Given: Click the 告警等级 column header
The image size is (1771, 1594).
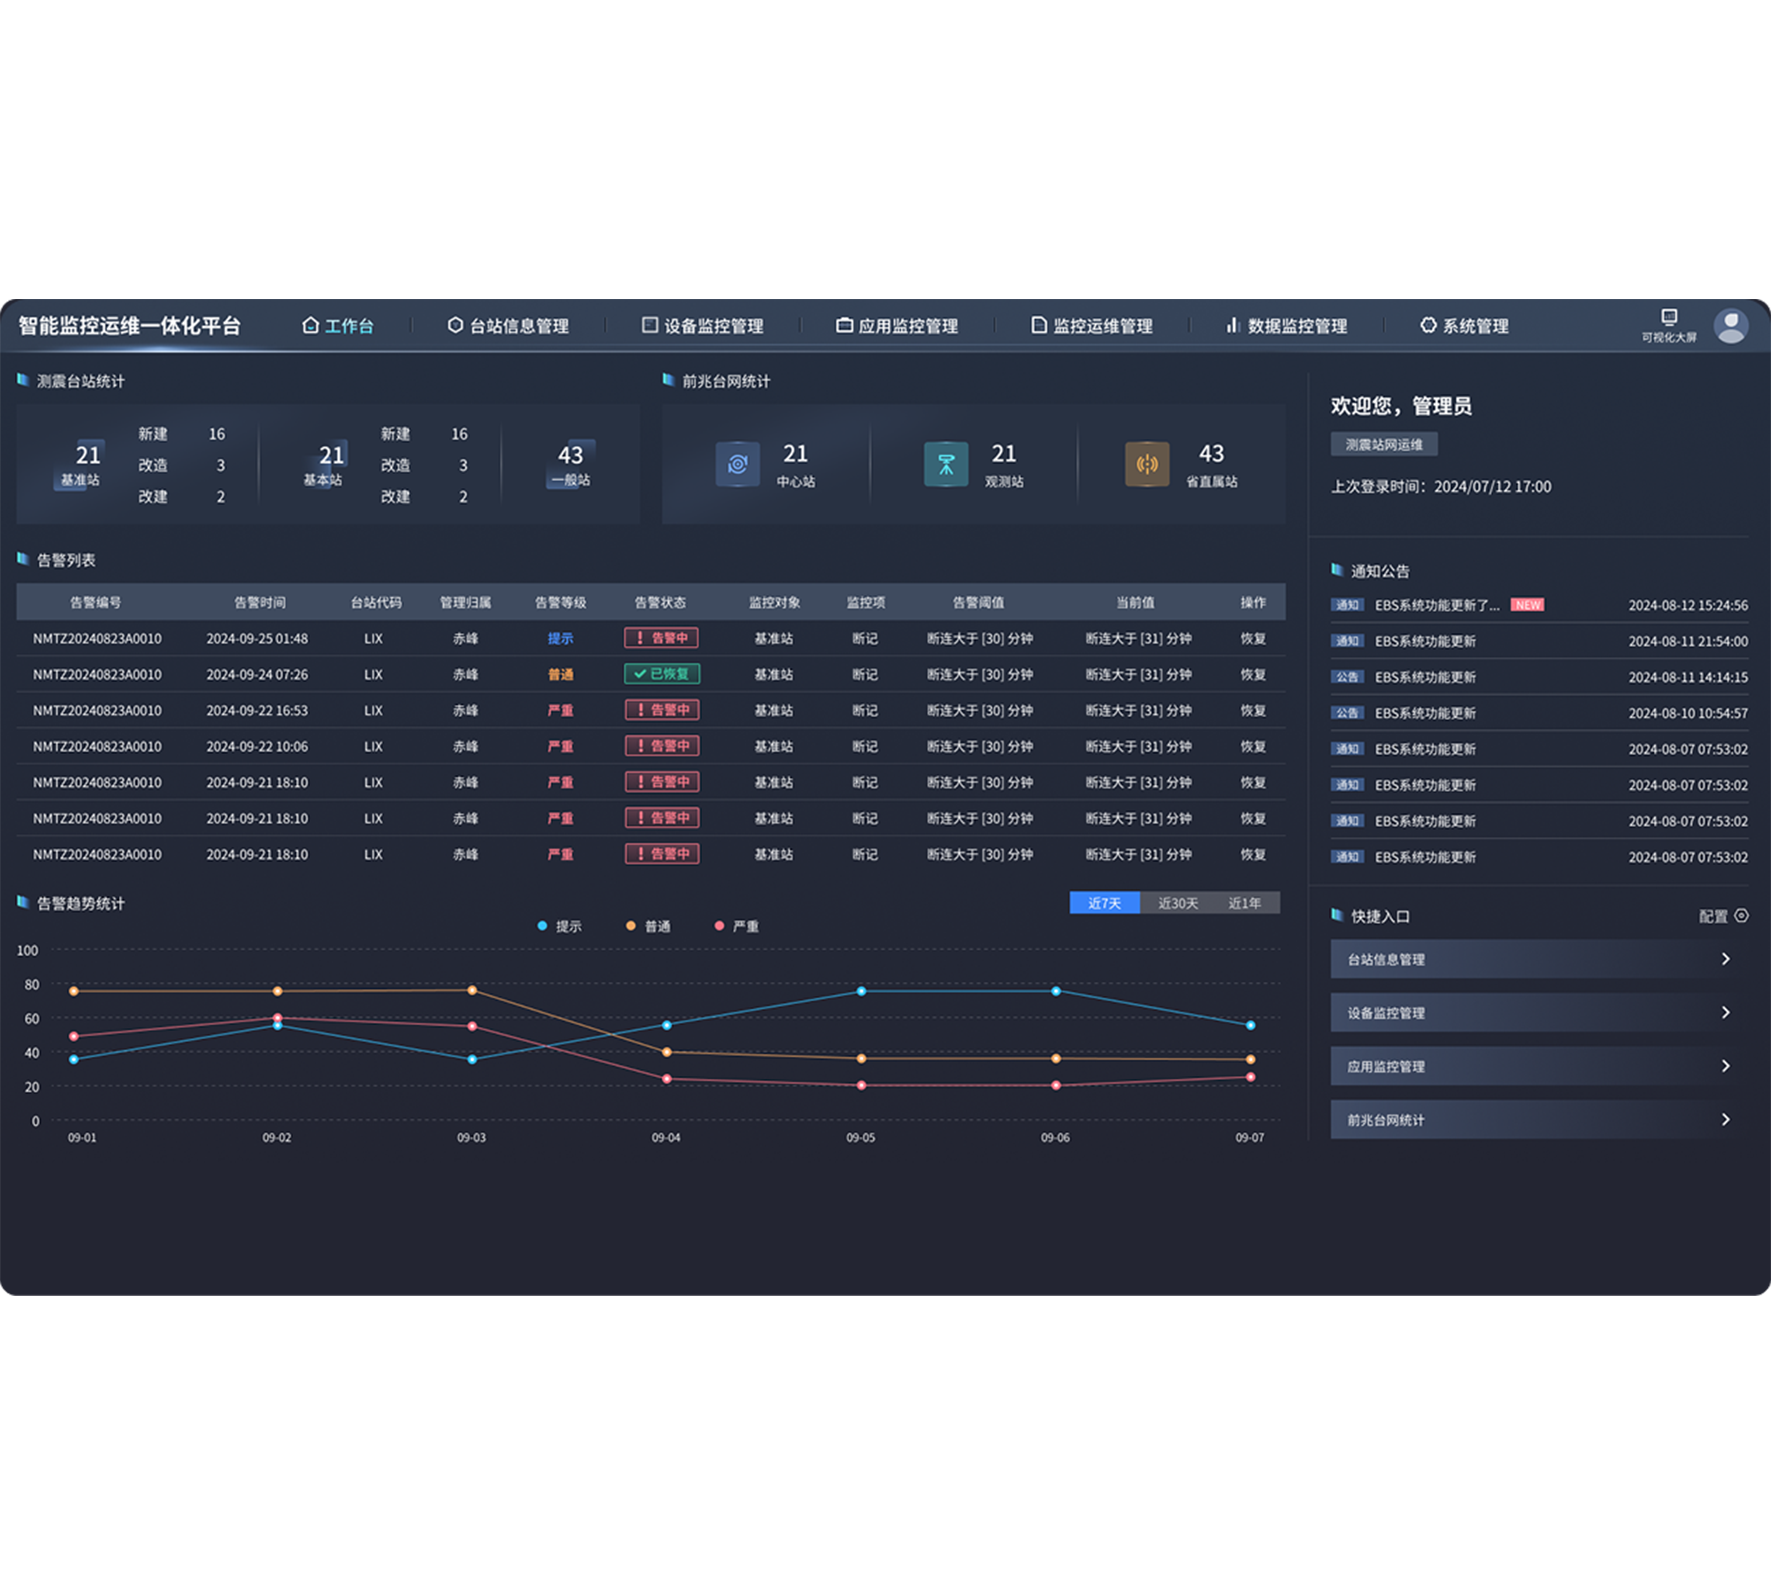Looking at the screenshot, I should 560,602.
